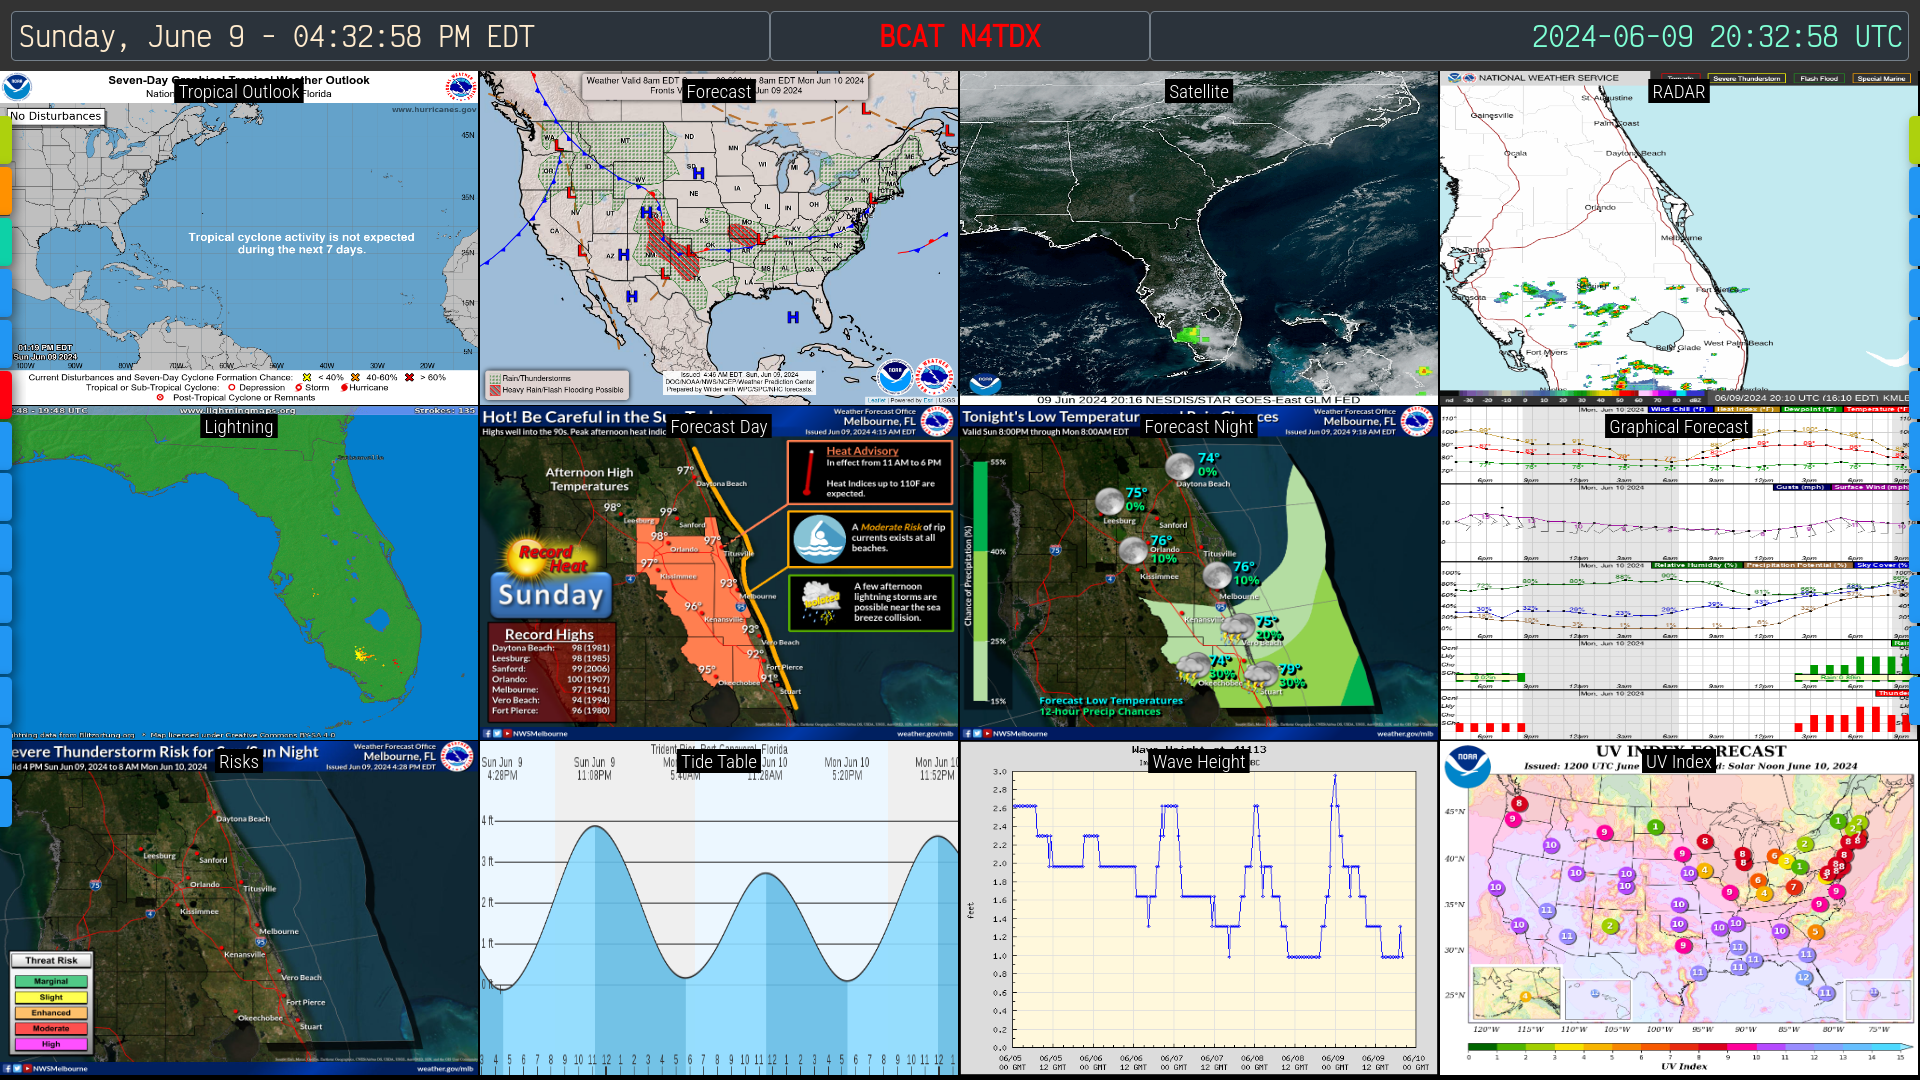Viewport: 1920px width, 1080px height.
Task: Click the Heat Advisory thermometer icon
Action: tap(807, 473)
